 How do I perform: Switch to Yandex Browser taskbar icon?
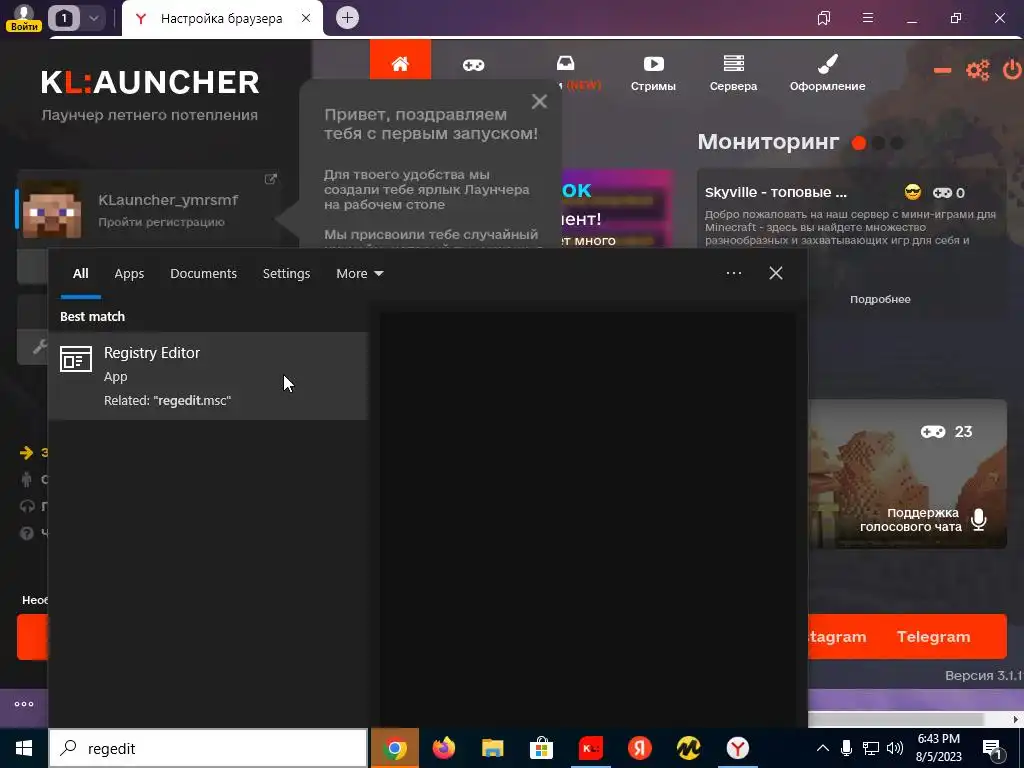(x=738, y=748)
